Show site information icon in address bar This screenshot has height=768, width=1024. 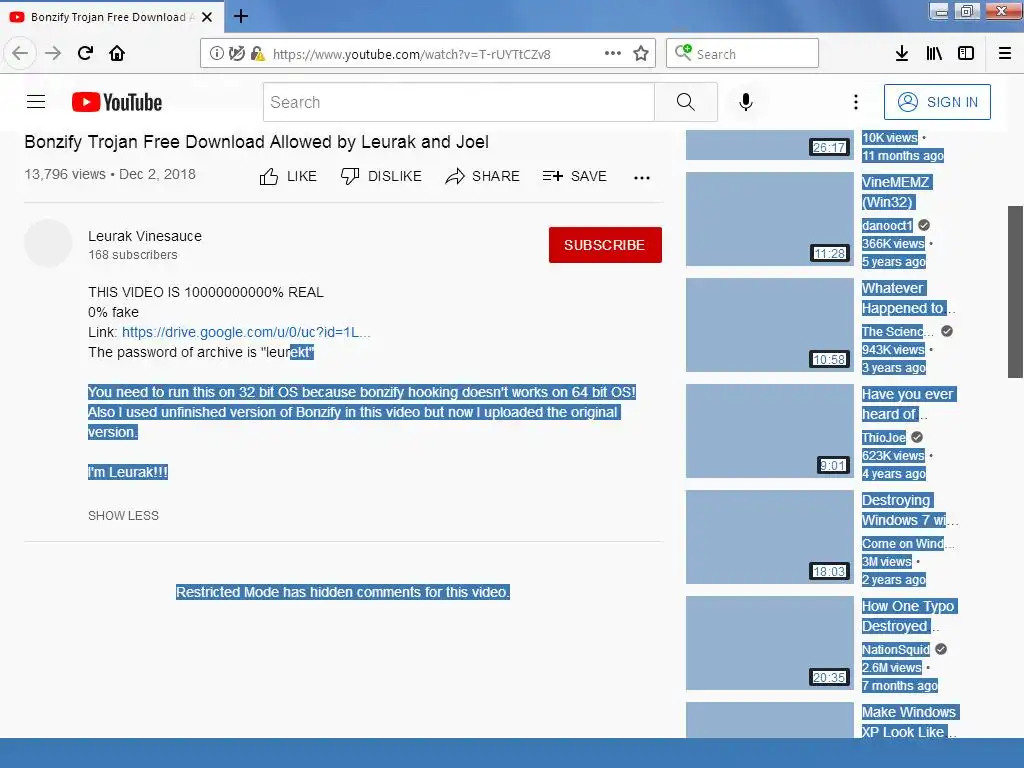click(x=217, y=54)
